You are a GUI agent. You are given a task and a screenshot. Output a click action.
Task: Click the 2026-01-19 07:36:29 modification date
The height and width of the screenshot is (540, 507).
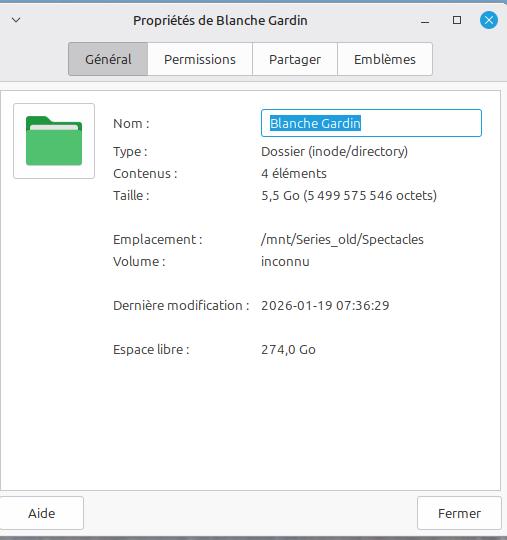tap(325, 305)
